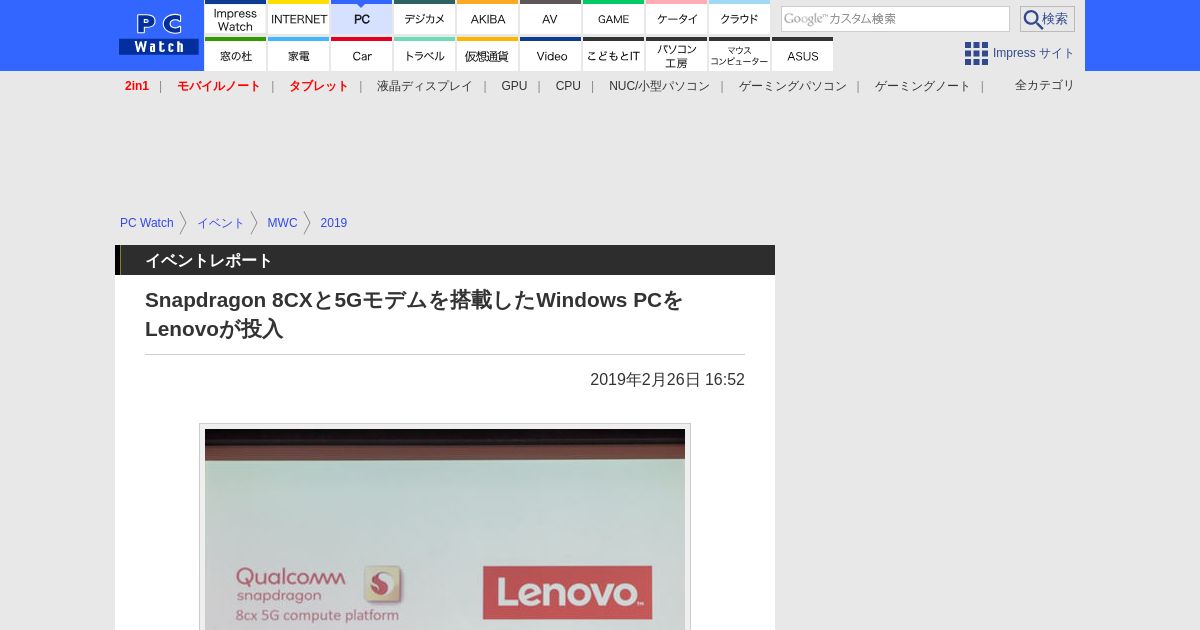Open the Car Watch tab
The image size is (1200, 630).
362,55
